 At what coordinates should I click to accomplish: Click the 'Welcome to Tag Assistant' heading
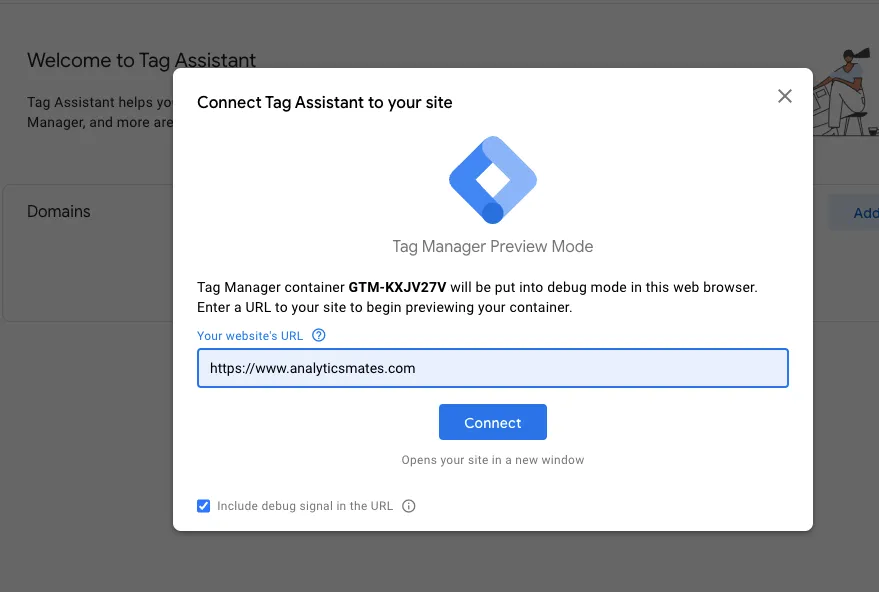pos(141,60)
